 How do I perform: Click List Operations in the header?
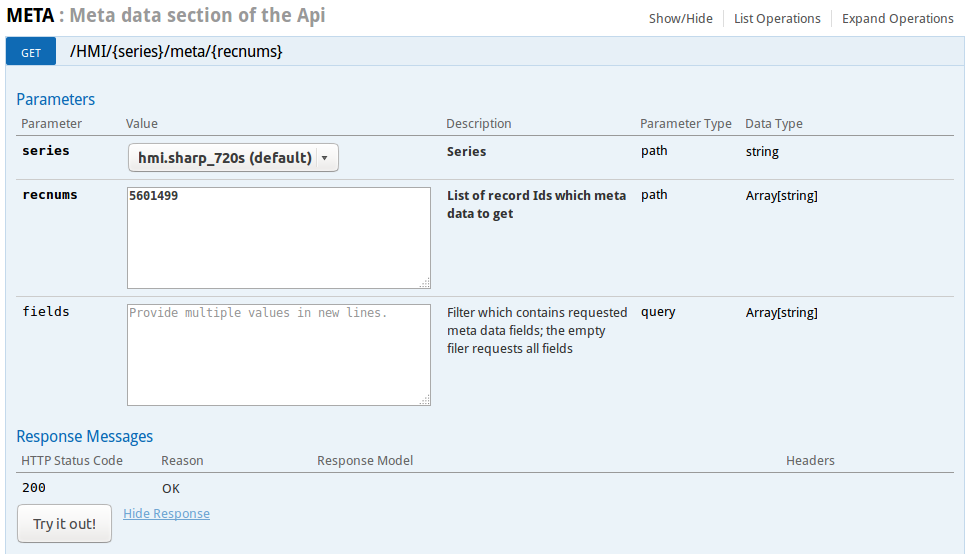777,18
